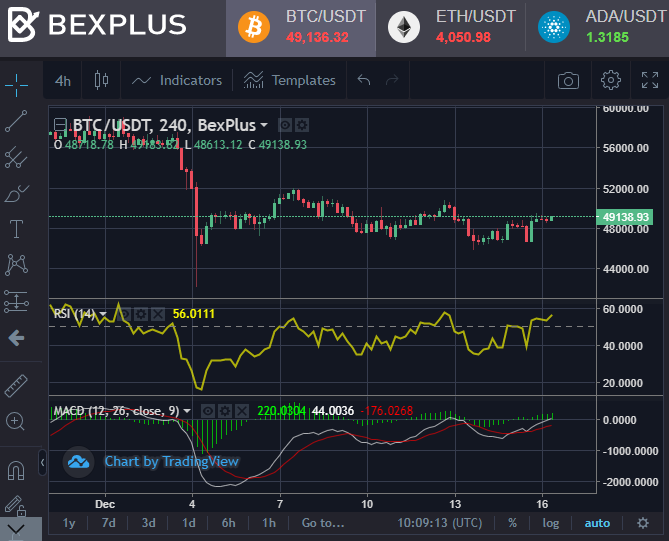This screenshot has height=541, width=669.
Task: Collapse the left drawing toolbar
Action: (42, 462)
